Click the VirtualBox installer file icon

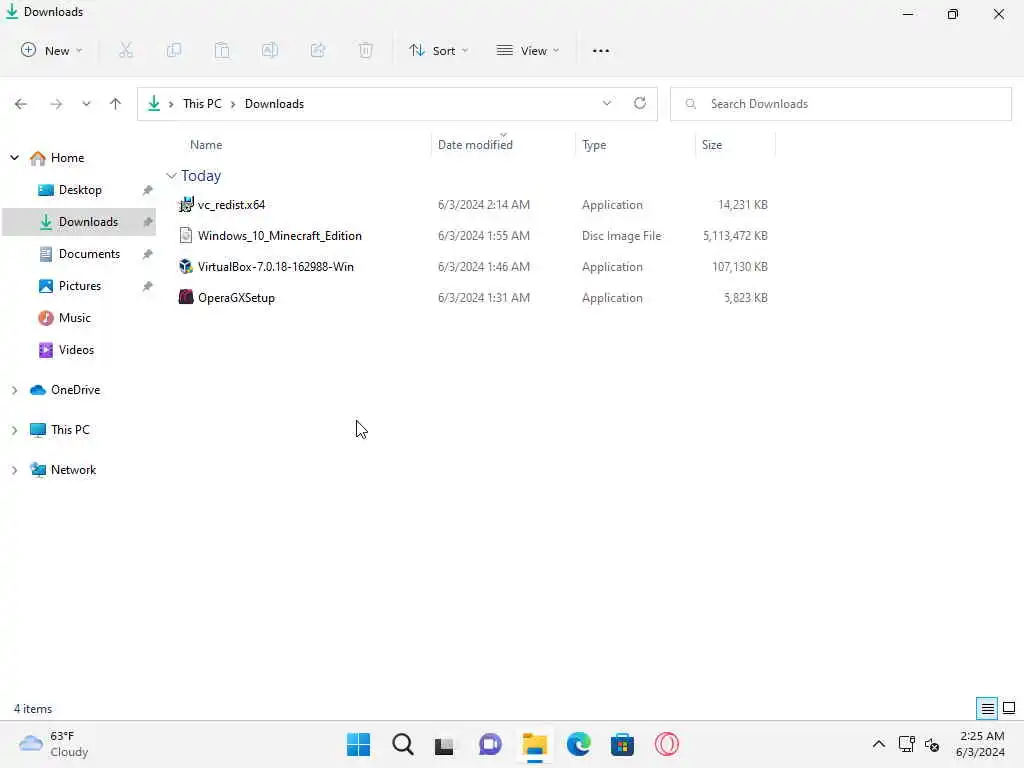click(186, 266)
